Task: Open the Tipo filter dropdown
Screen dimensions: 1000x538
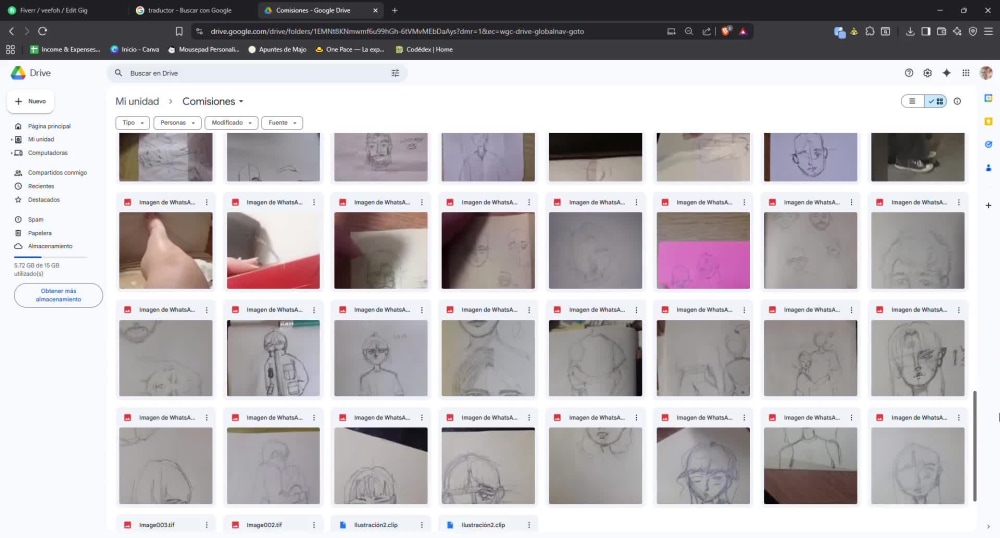Action: [132, 122]
